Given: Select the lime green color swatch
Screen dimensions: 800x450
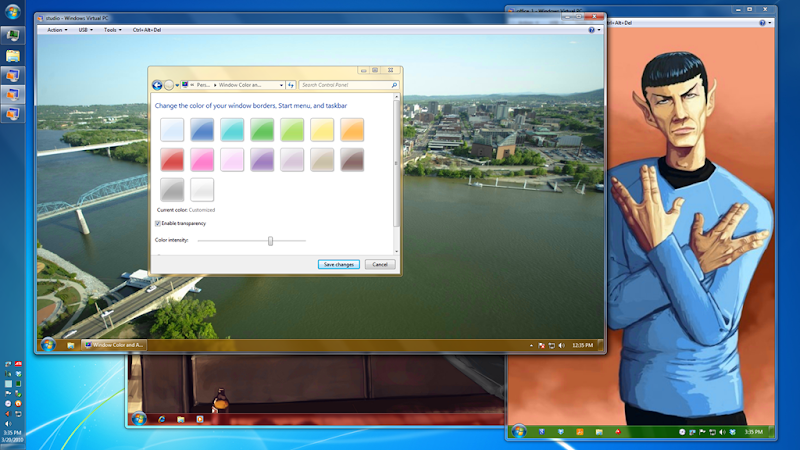Looking at the screenshot, I should click(x=292, y=130).
